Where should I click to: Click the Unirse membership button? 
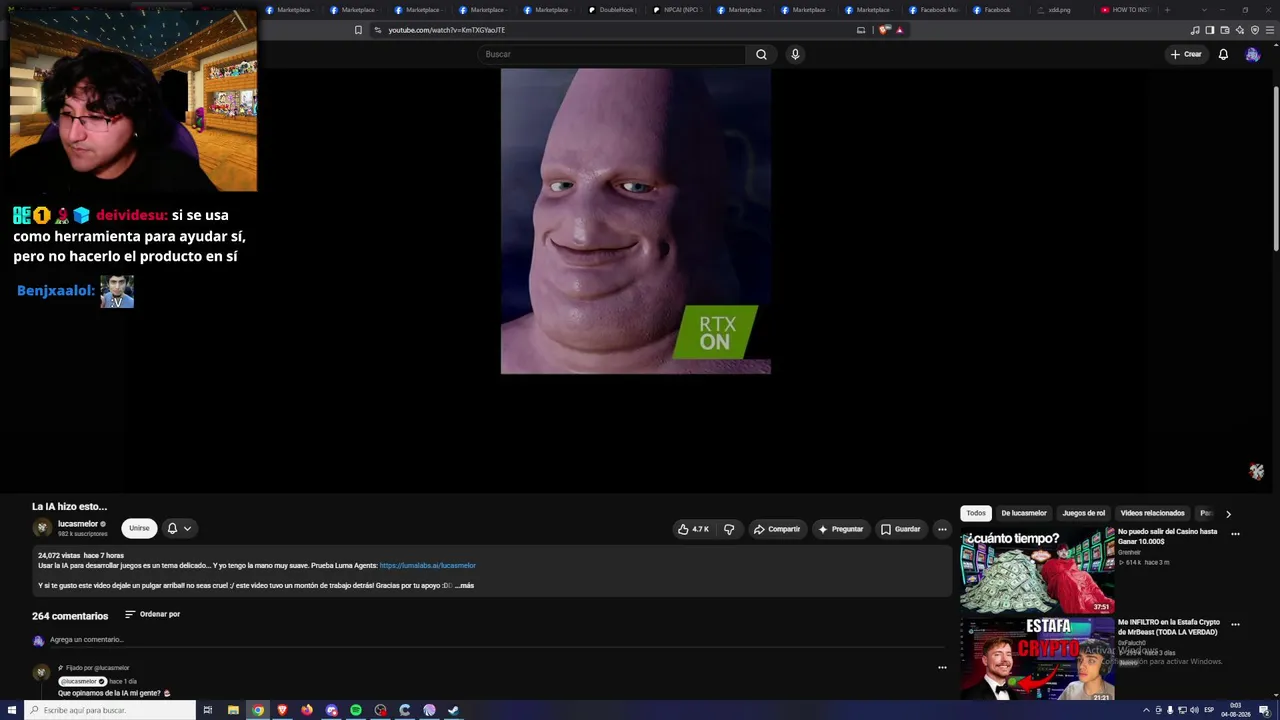click(x=139, y=528)
